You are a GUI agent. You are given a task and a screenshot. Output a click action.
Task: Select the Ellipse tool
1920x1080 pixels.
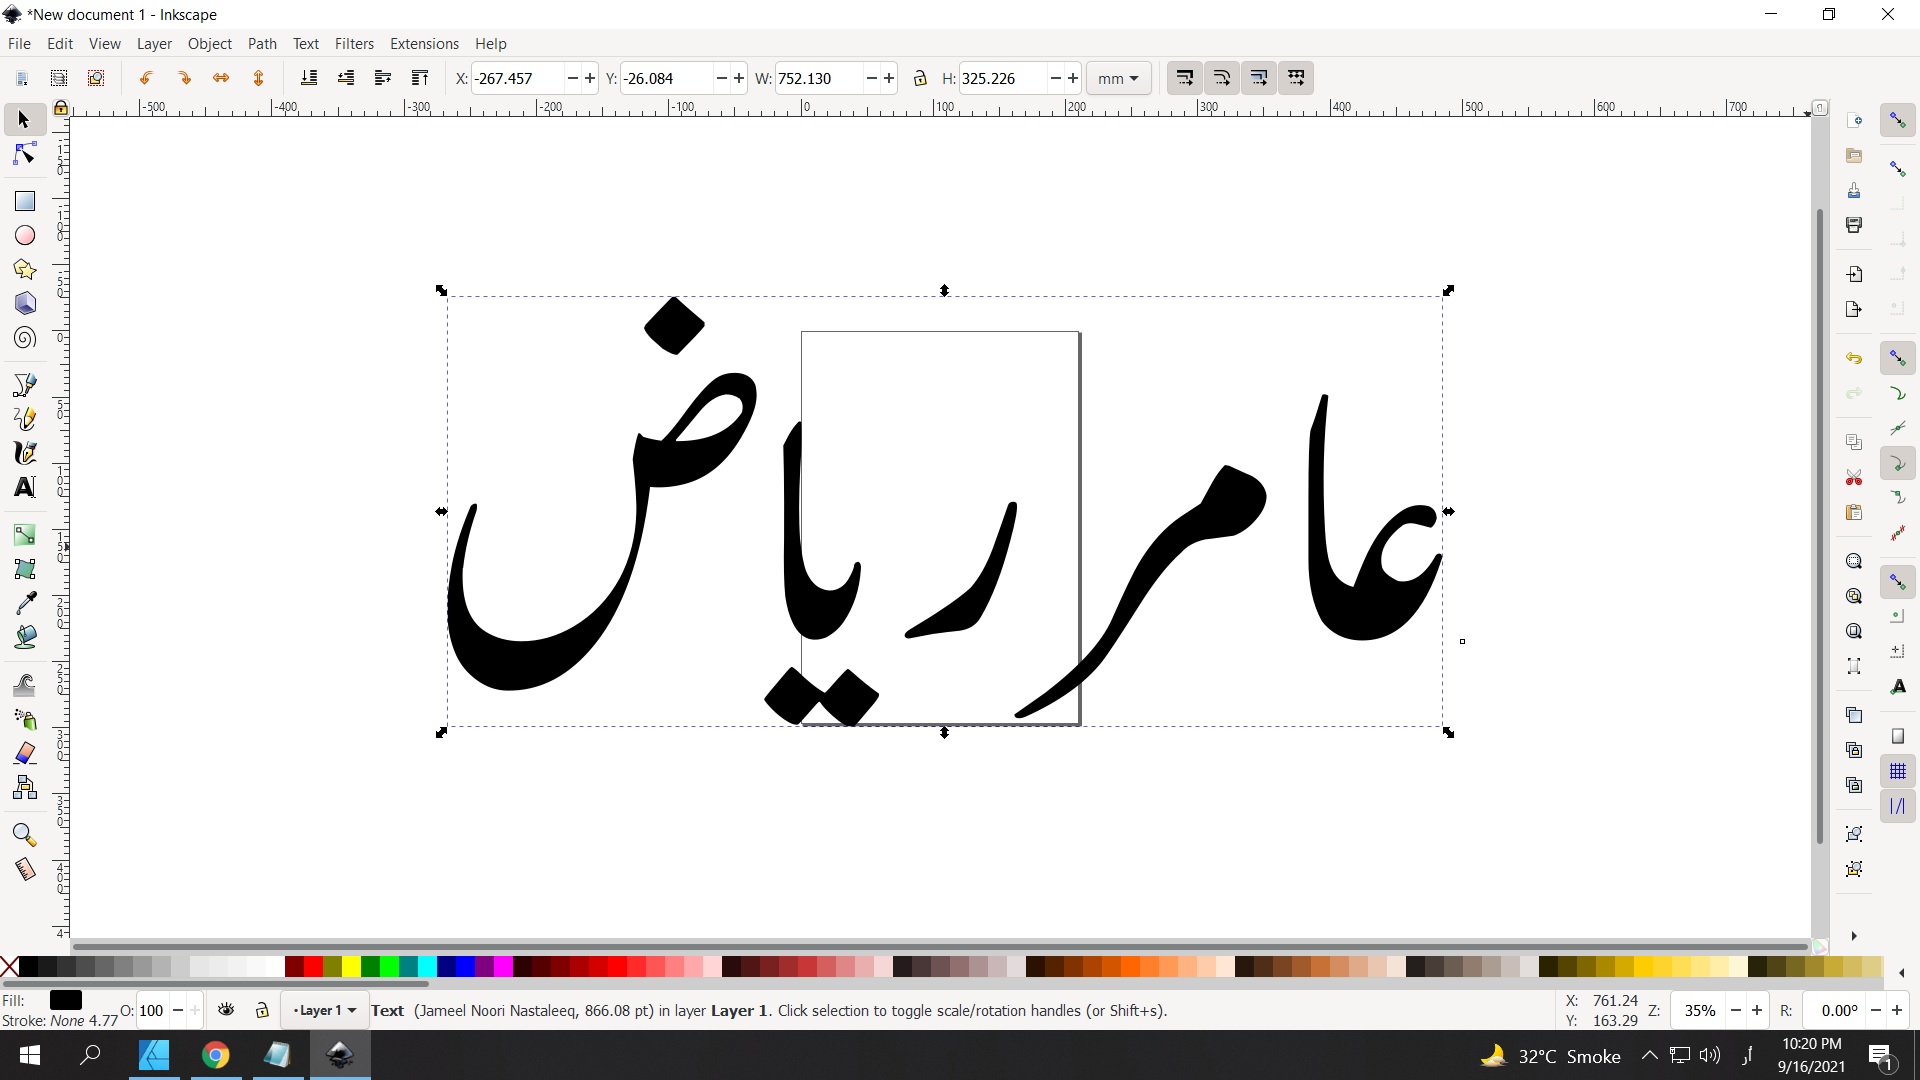tap(24, 235)
